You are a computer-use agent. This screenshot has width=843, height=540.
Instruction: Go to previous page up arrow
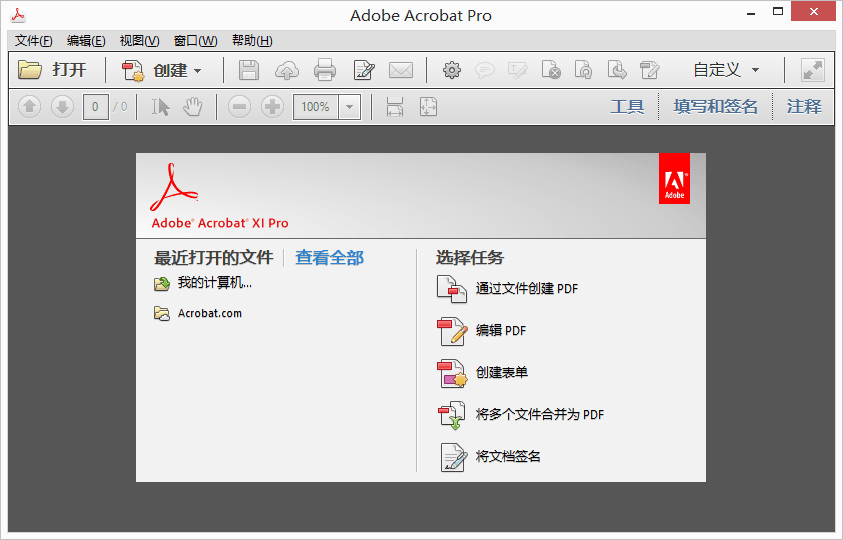click(30, 106)
